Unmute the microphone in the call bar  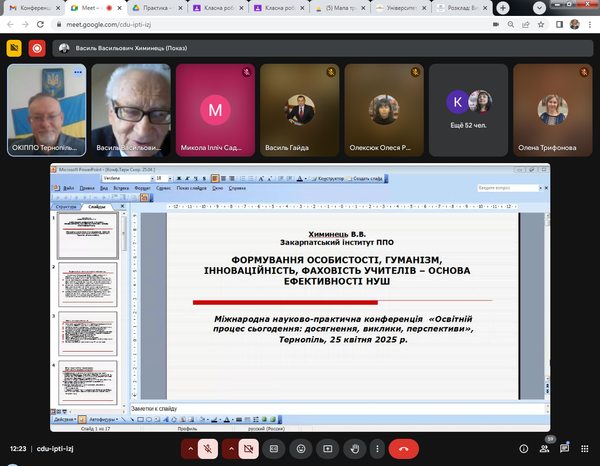[208, 449]
